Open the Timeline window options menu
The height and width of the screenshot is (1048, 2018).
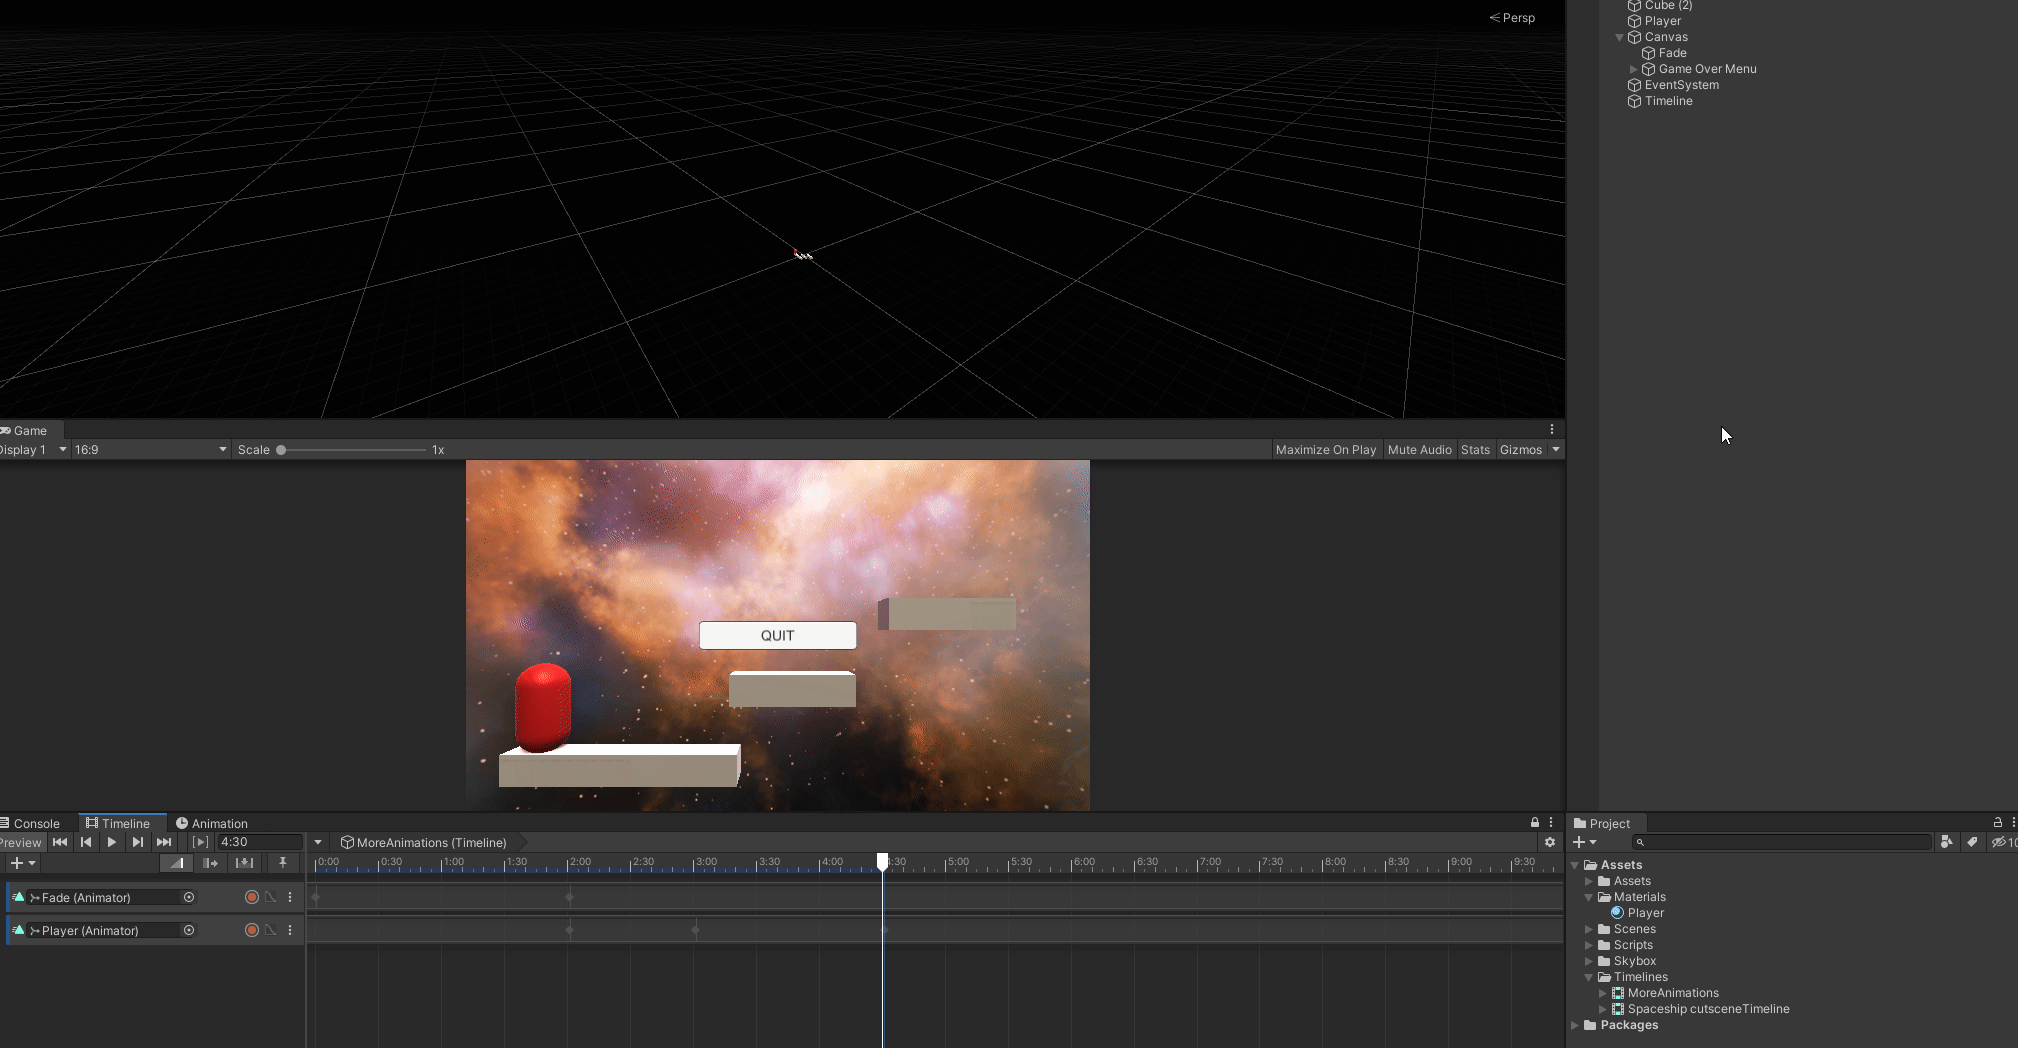coord(1551,823)
